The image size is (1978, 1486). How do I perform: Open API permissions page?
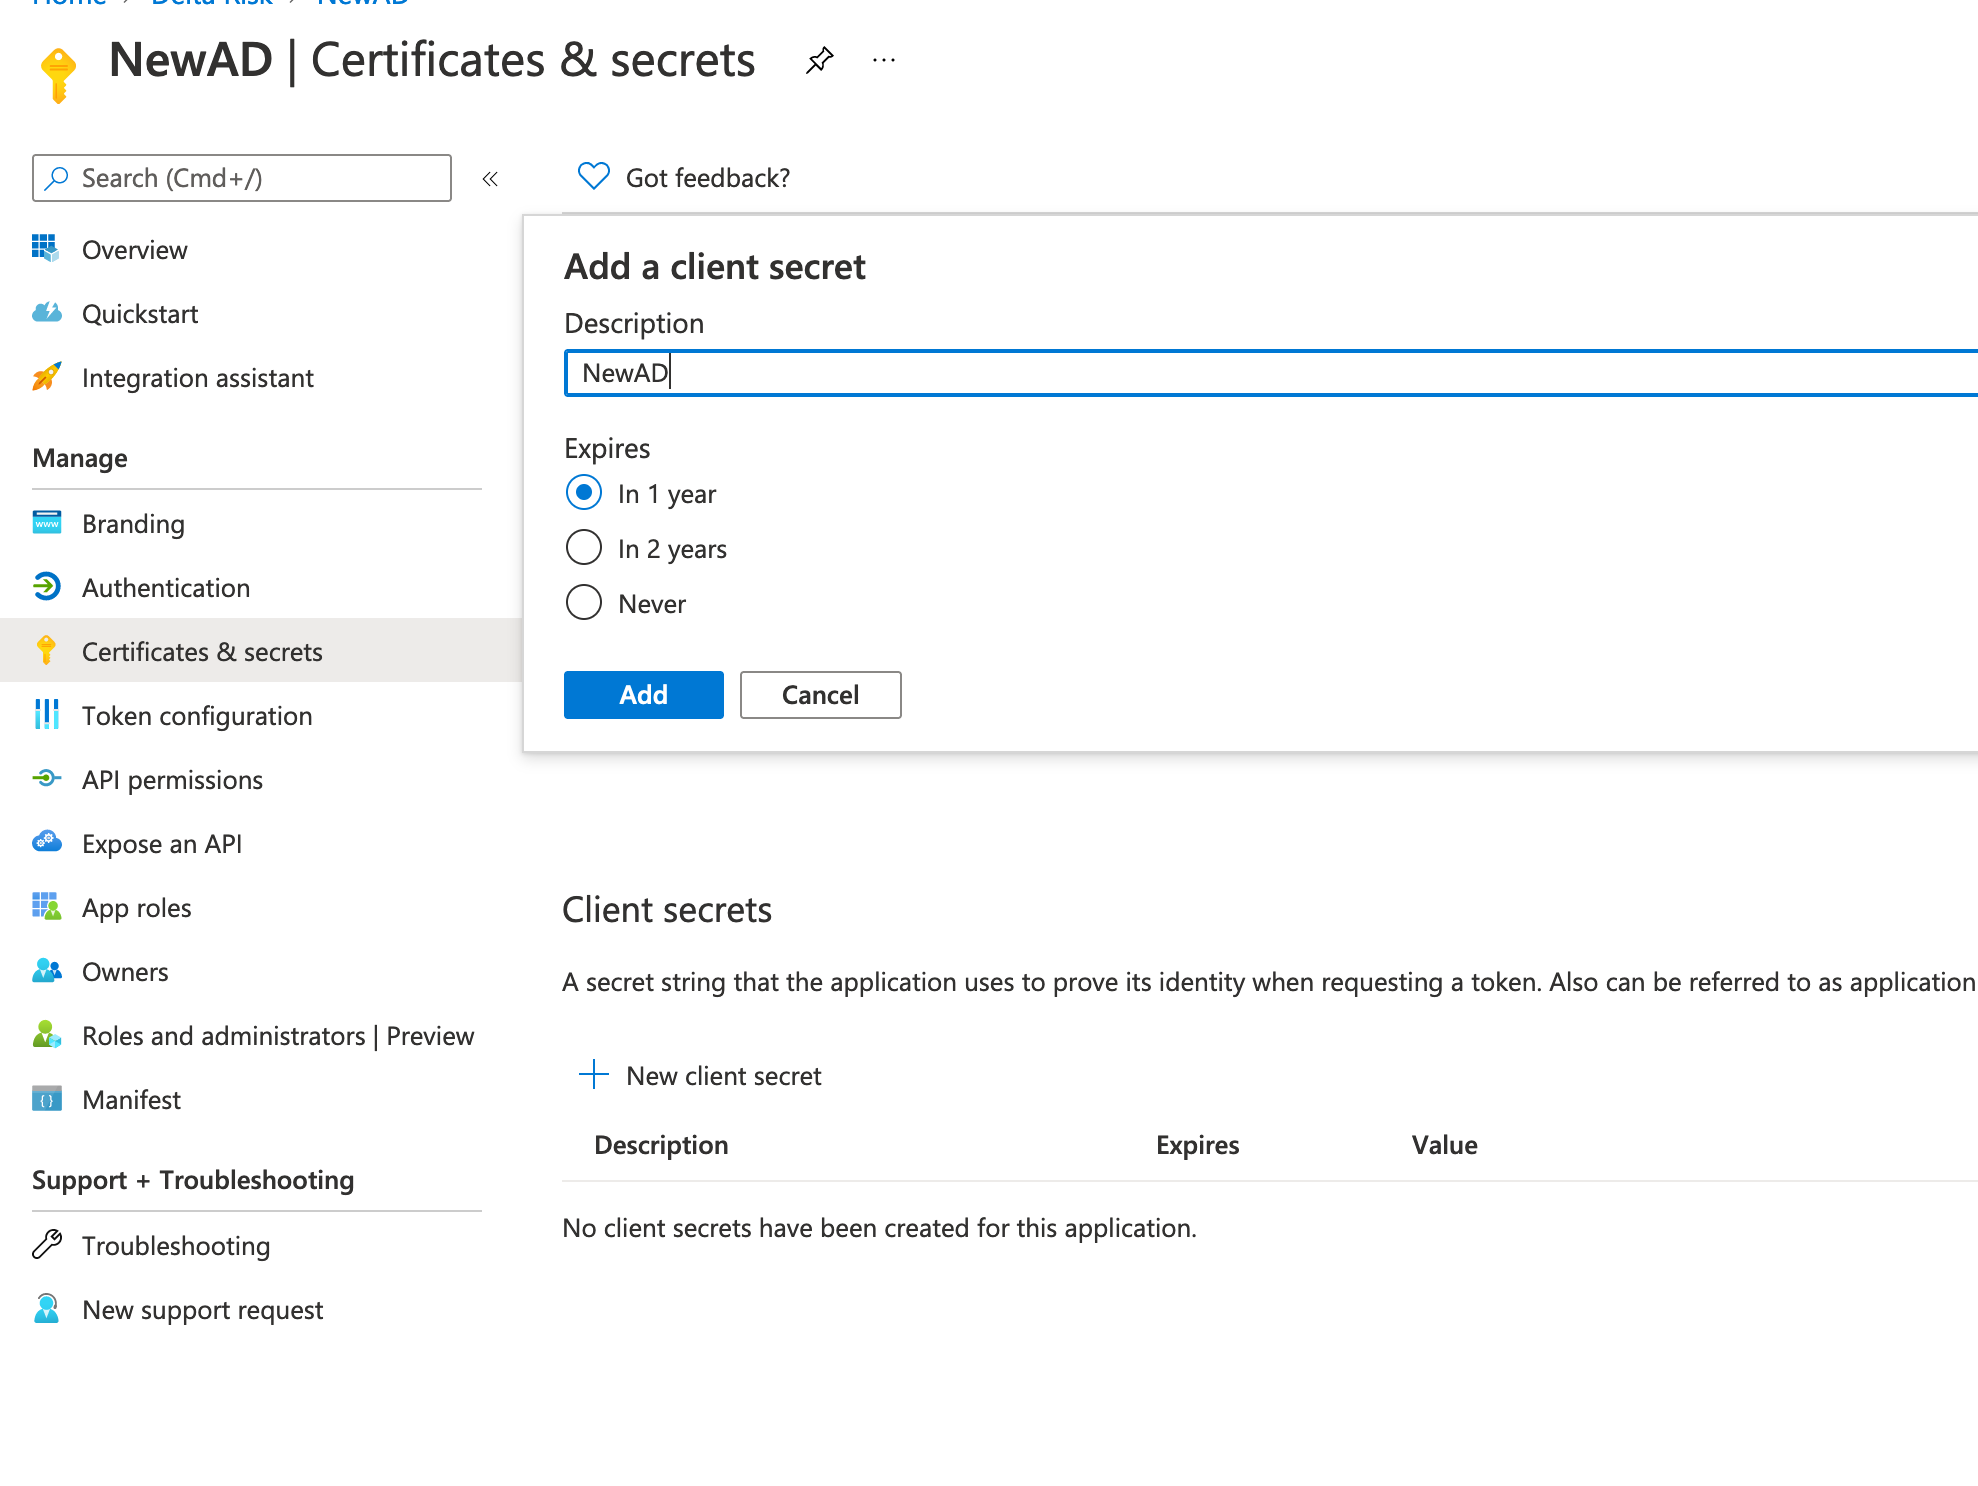click(x=172, y=780)
